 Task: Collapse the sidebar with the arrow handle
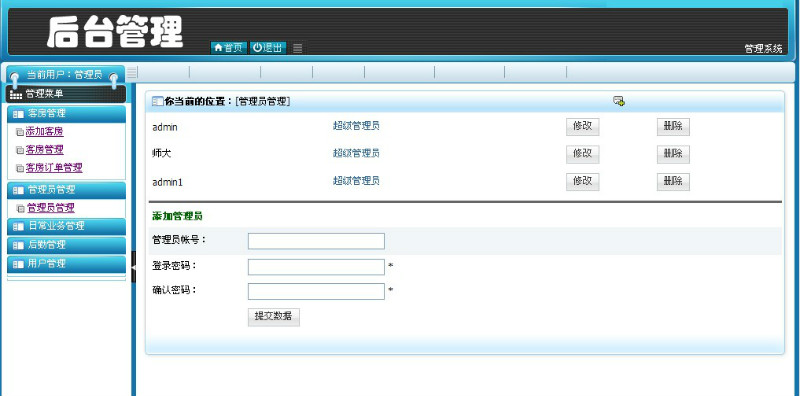tap(134, 267)
